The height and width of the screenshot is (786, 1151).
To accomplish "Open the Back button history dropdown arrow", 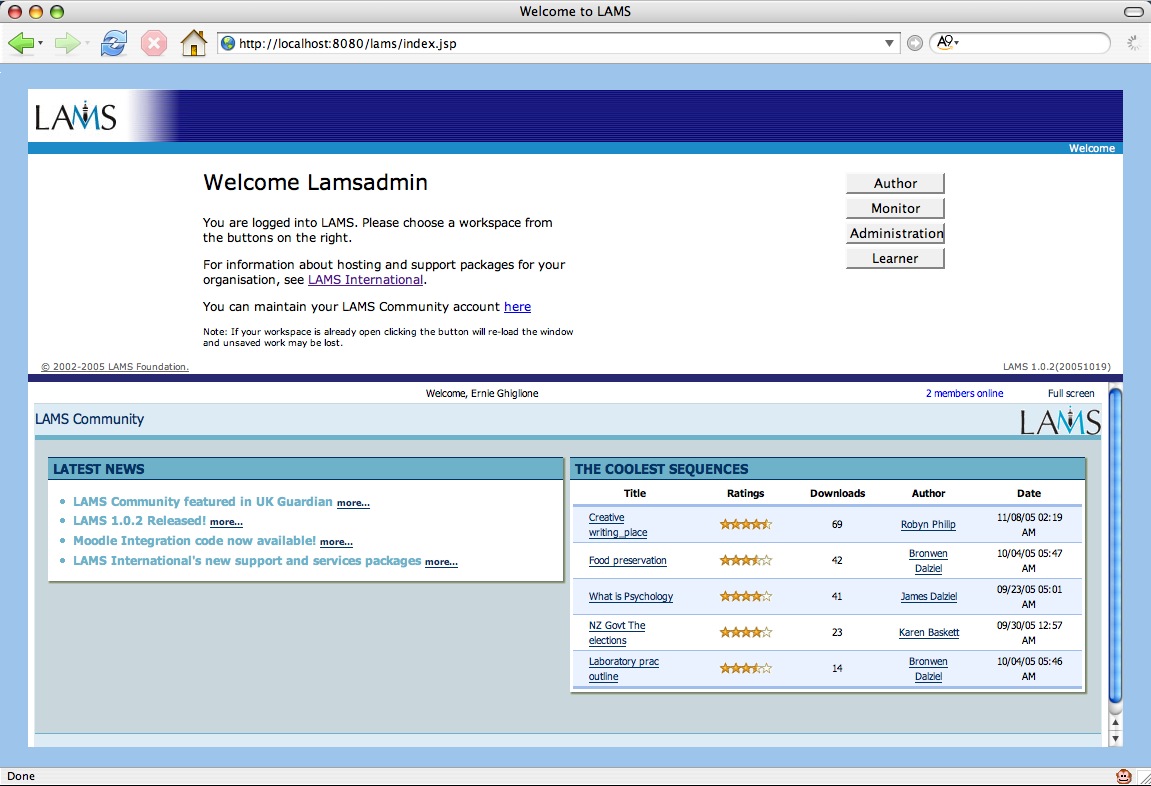I will 41,43.
